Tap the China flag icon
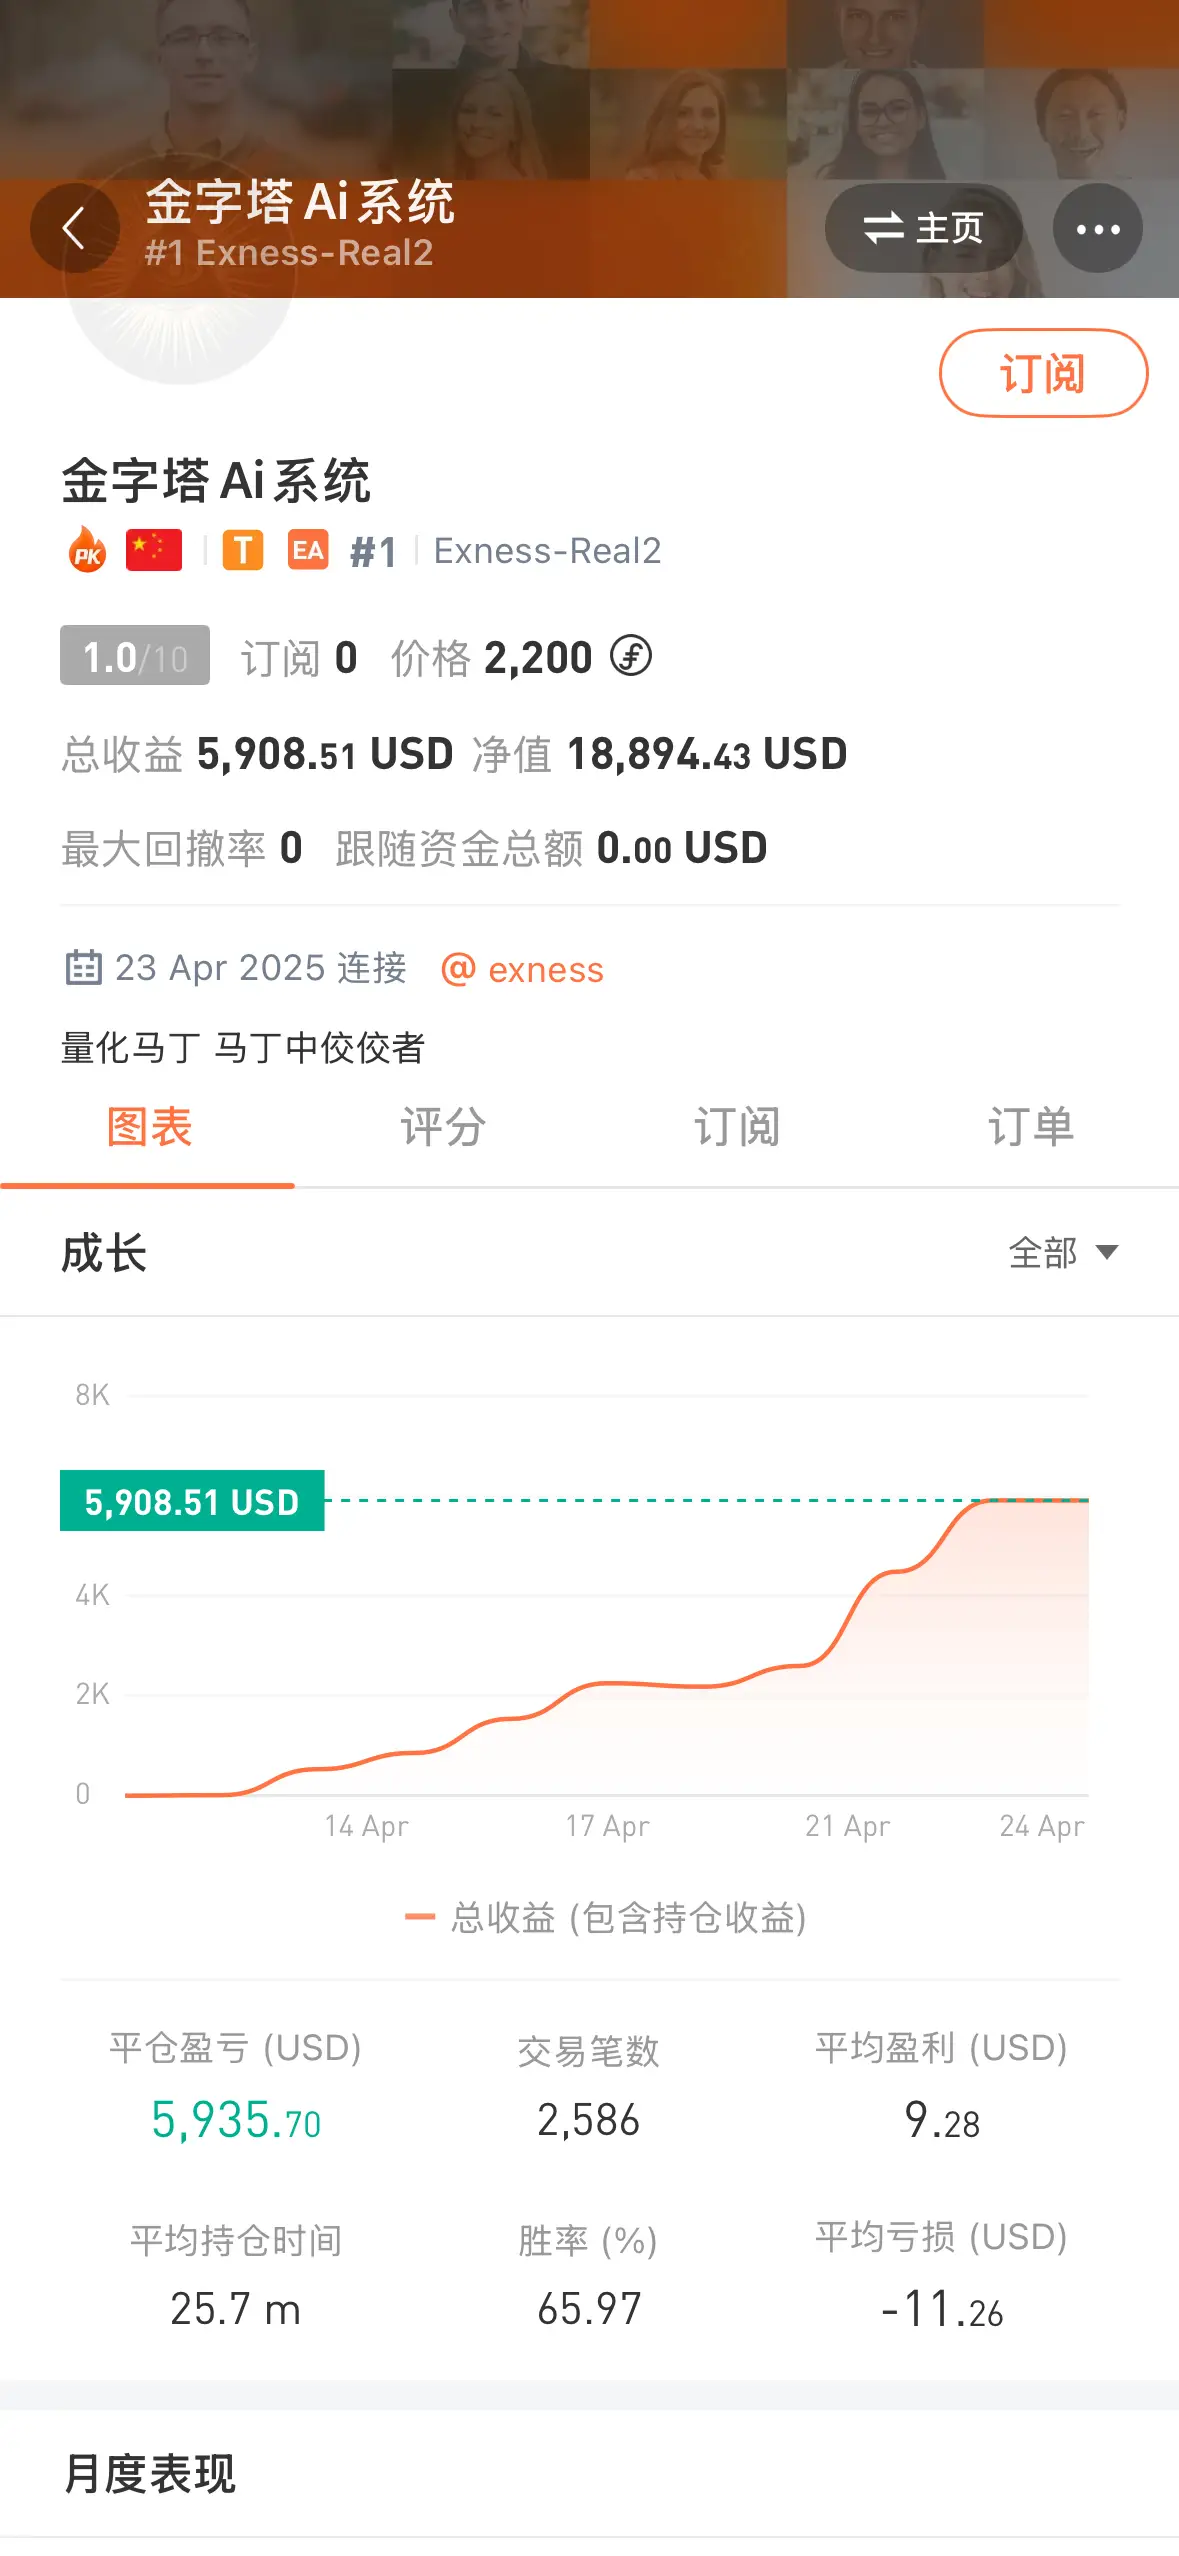This screenshot has width=1179, height=2556. [x=154, y=550]
